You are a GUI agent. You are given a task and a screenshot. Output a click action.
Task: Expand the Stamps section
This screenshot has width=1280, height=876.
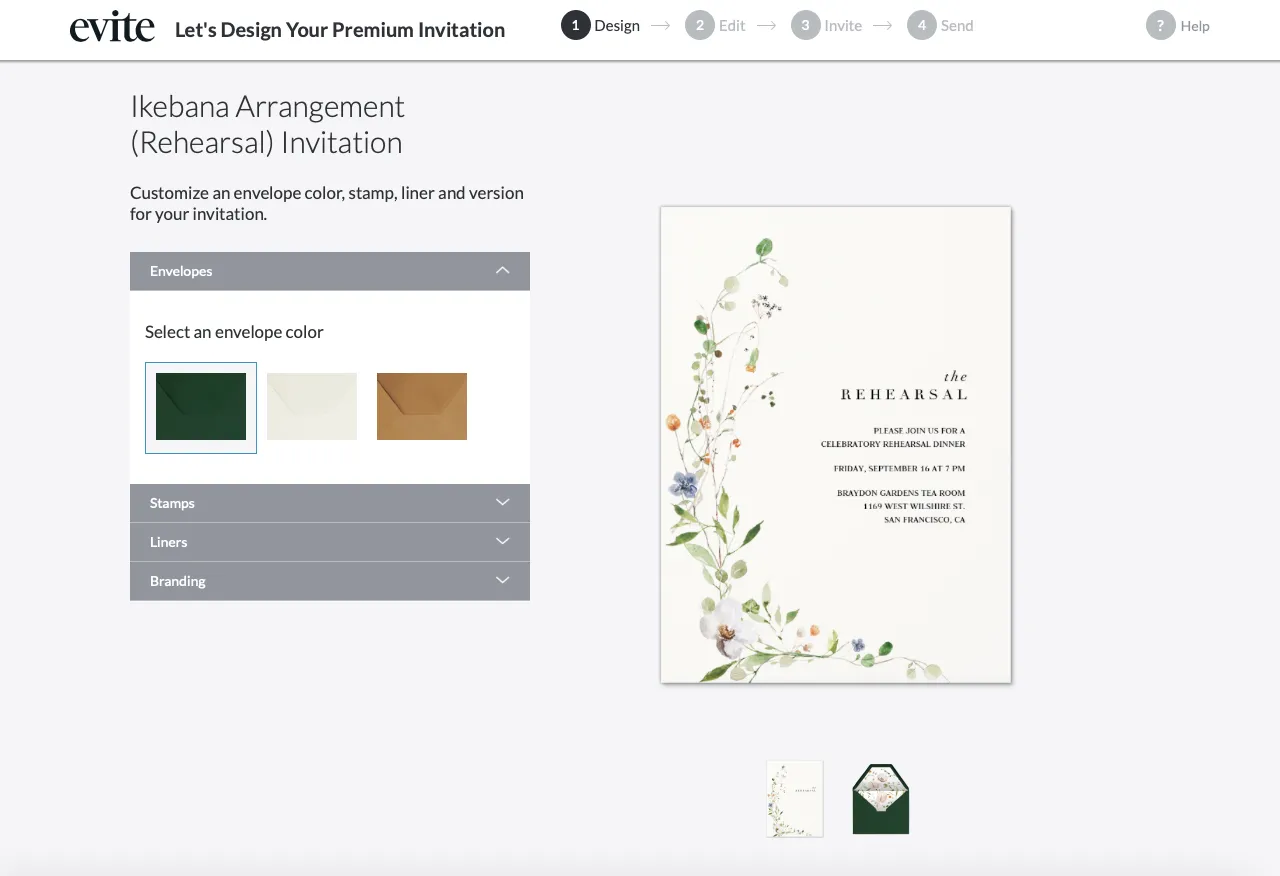click(329, 503)
